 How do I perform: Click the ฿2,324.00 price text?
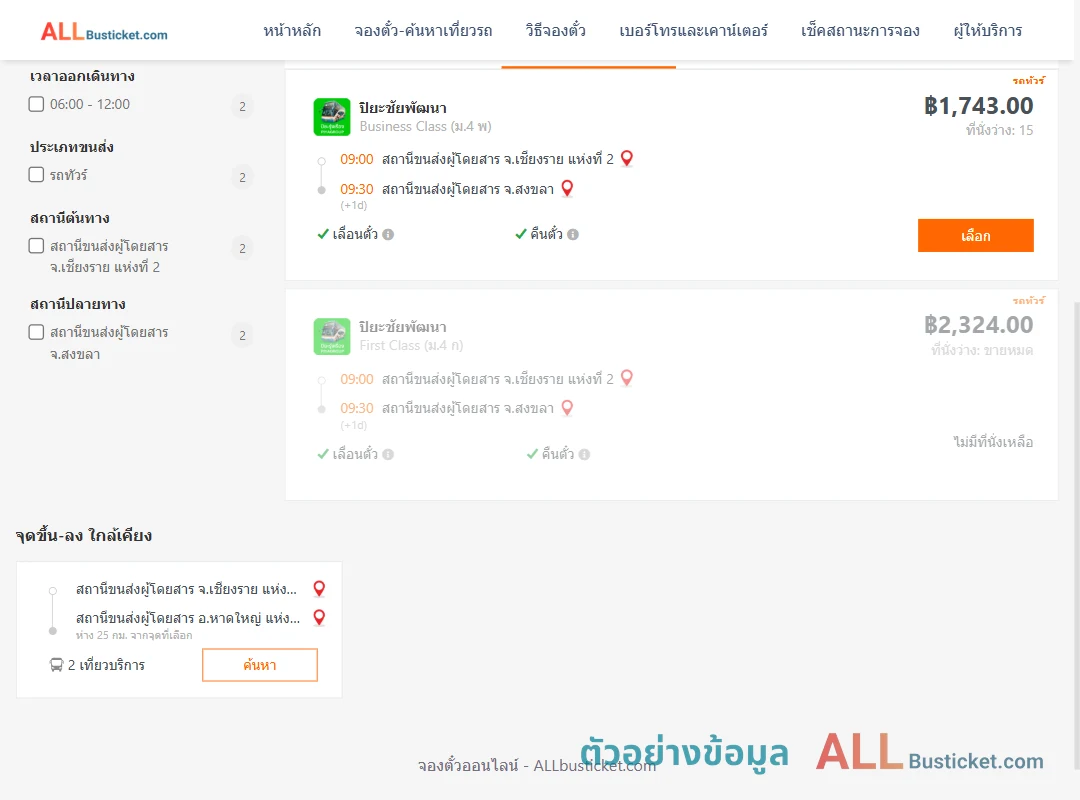(978, 325)
